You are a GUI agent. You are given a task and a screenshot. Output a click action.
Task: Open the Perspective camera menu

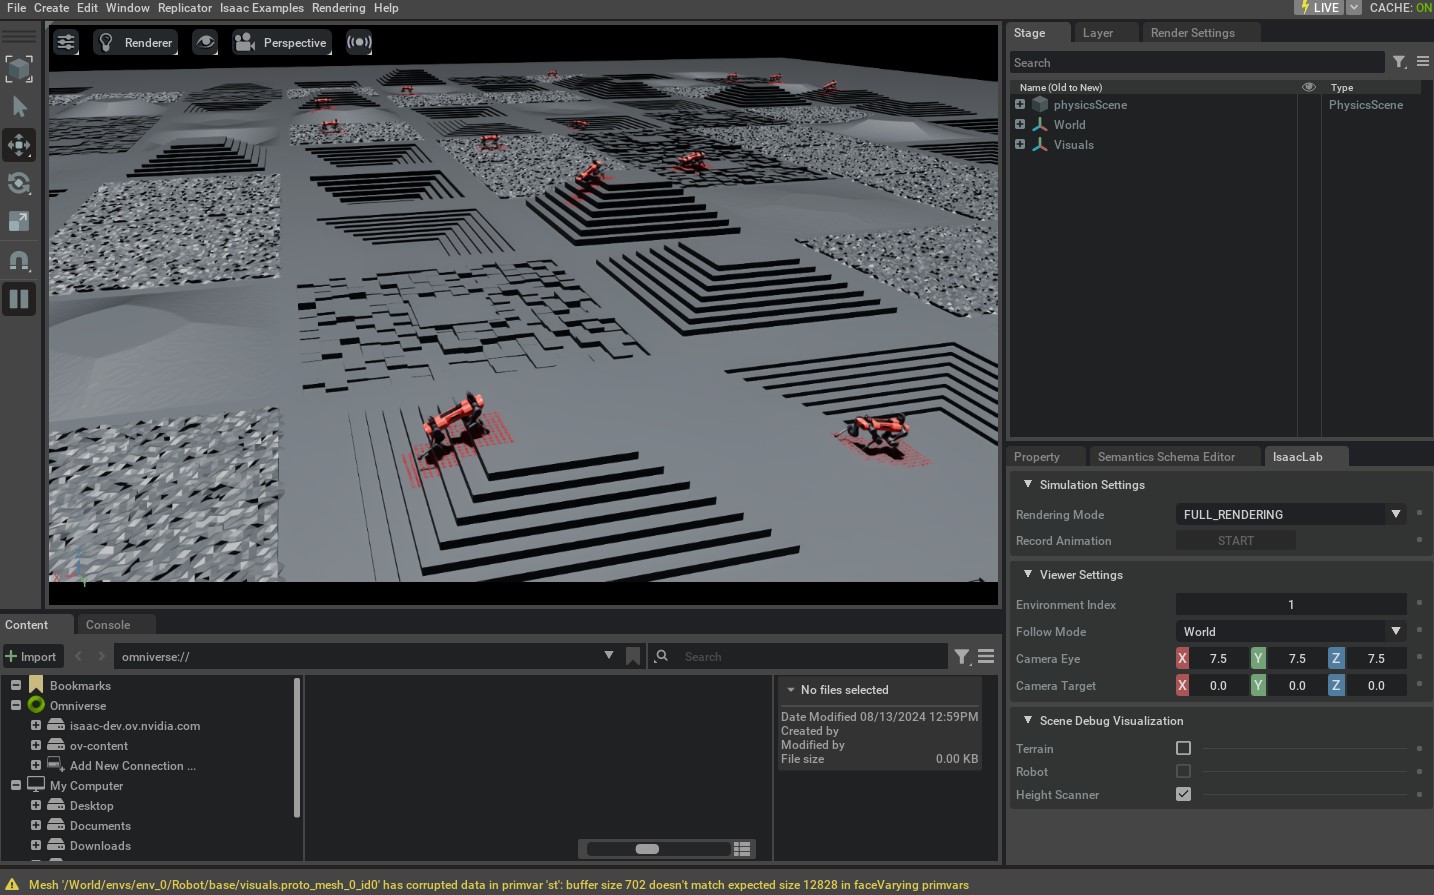coord(281,42)
